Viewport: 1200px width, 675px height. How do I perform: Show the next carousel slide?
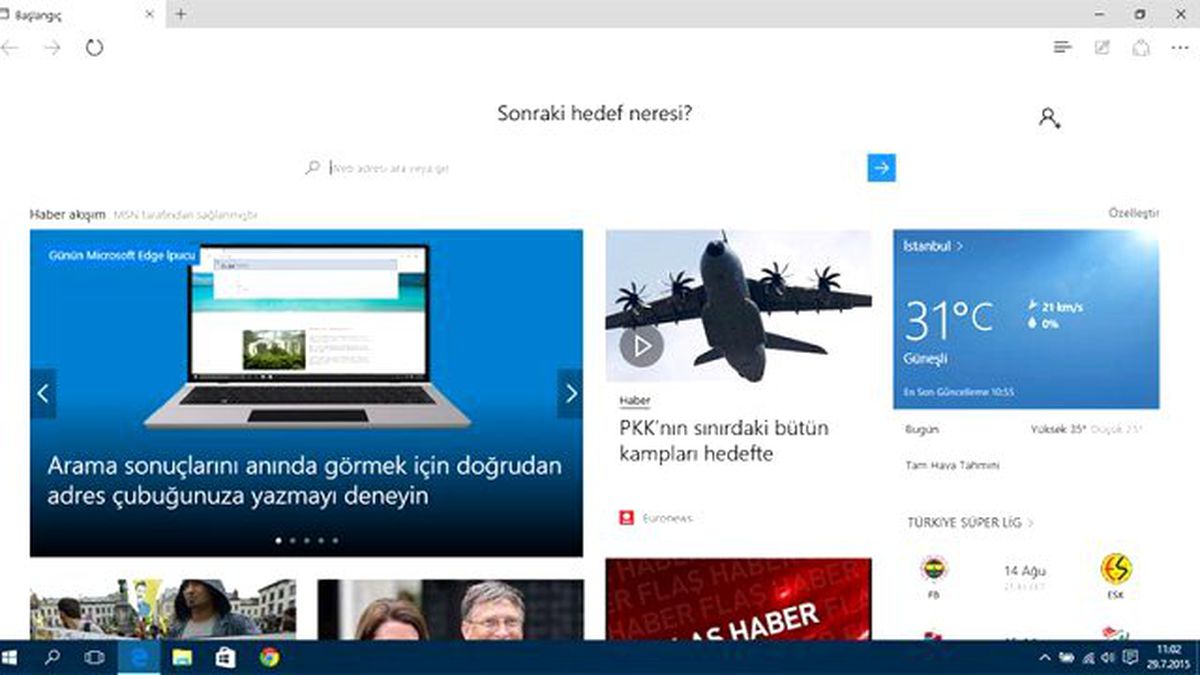point(570,394)
